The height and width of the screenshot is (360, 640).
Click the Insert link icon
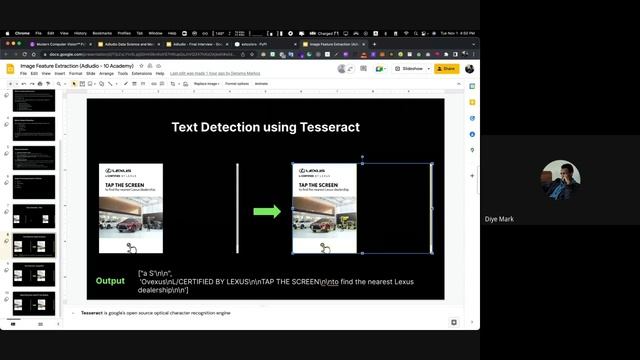pyautogui.click(x=154, y=84)
